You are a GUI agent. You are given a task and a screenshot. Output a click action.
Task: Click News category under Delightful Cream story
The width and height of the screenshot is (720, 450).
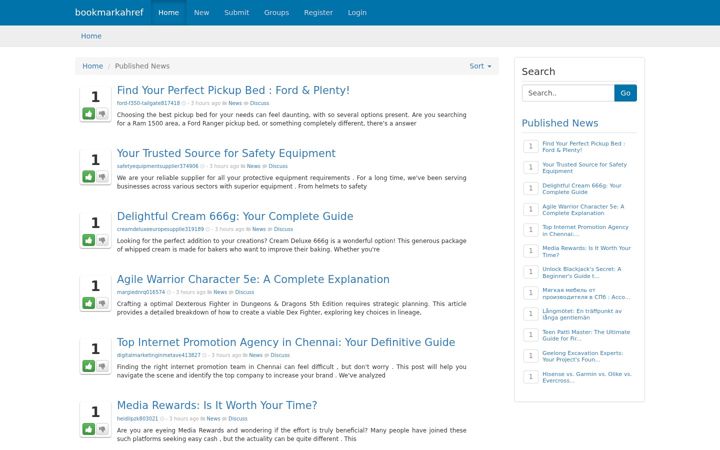(x=259, y=229)
